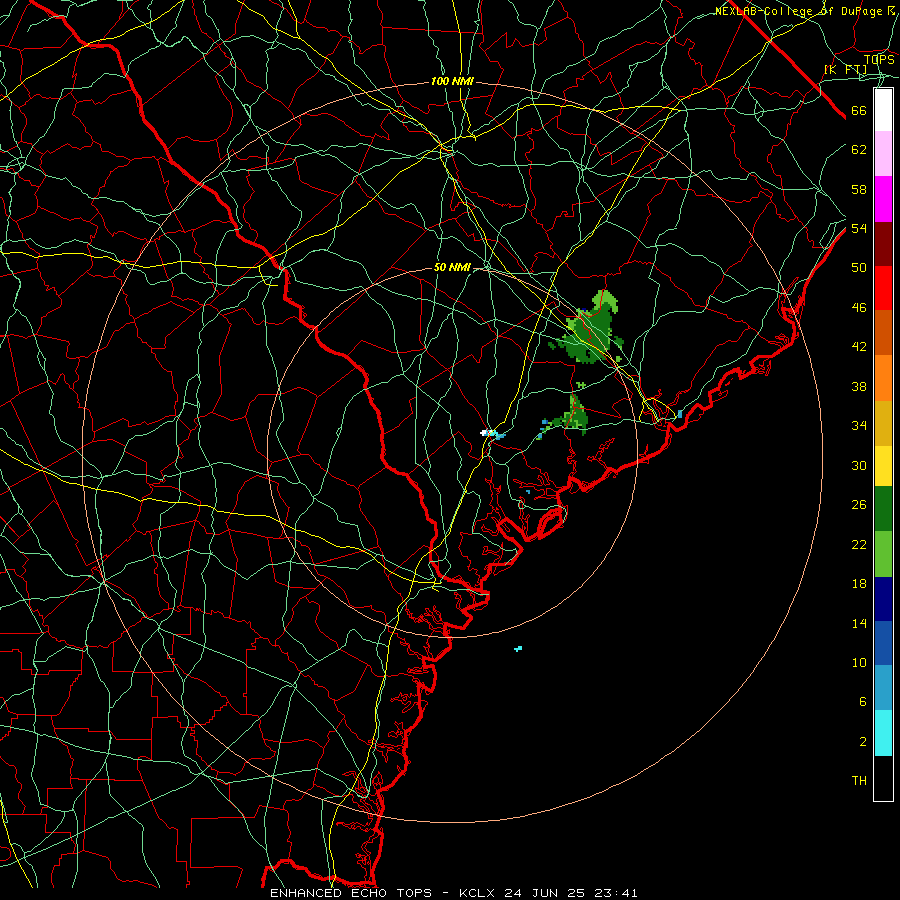Click the light pink 62 kft legend color

[883, 153]
